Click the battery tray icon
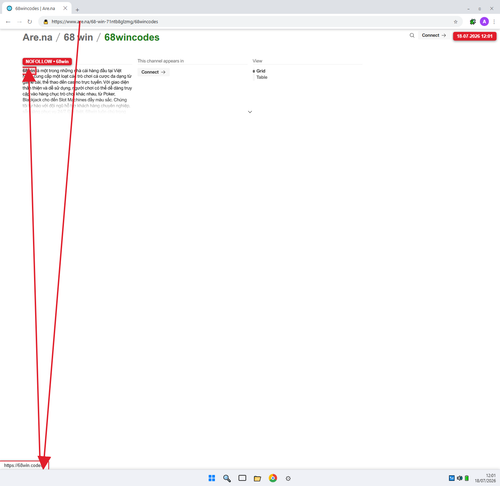 click(x=467, y=478)
